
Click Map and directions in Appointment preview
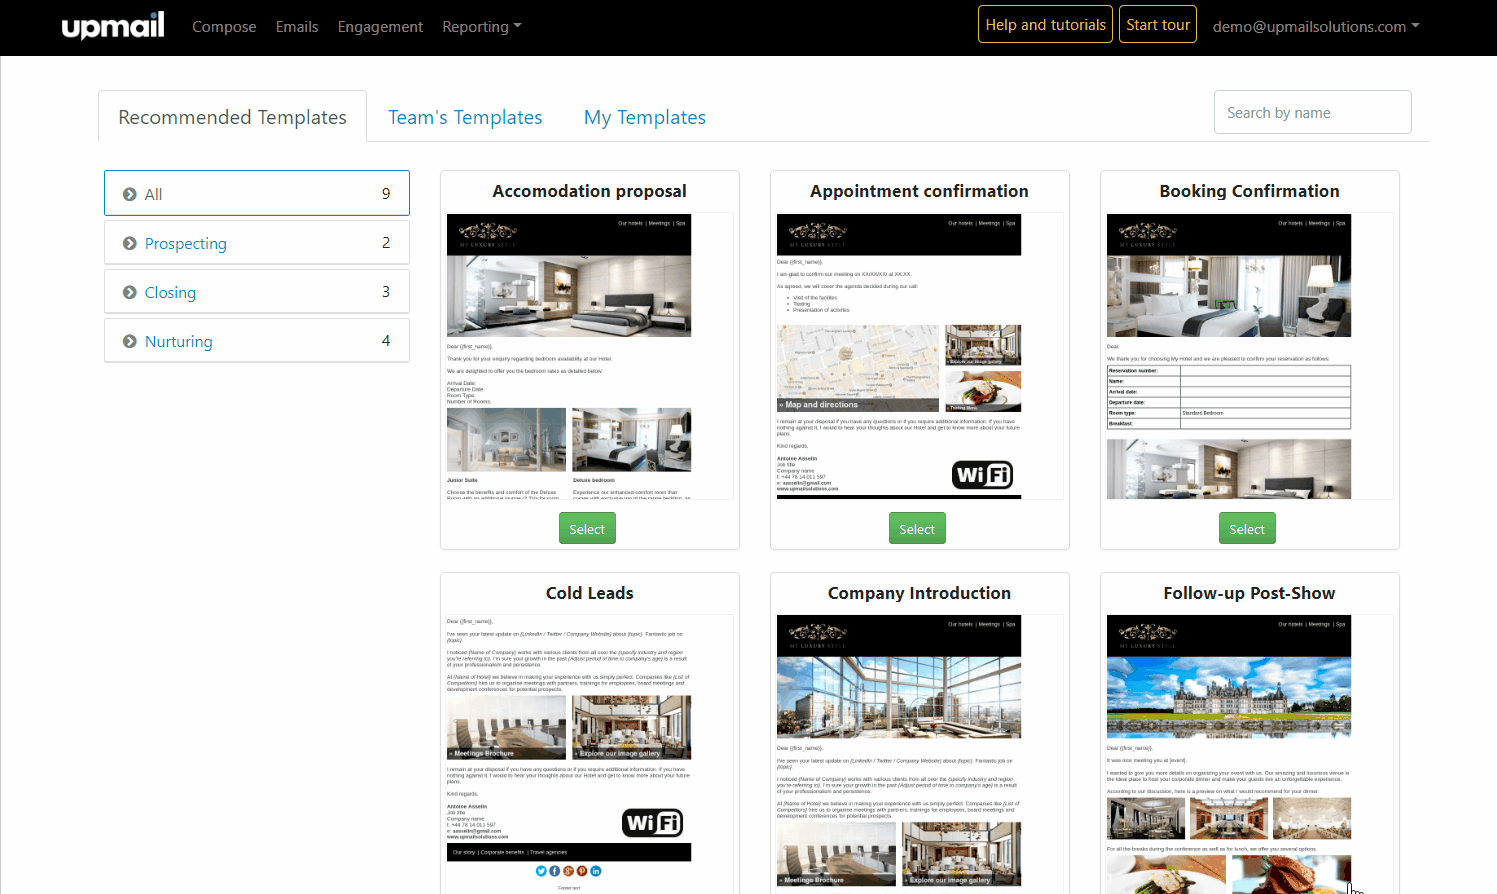[858, 368]
